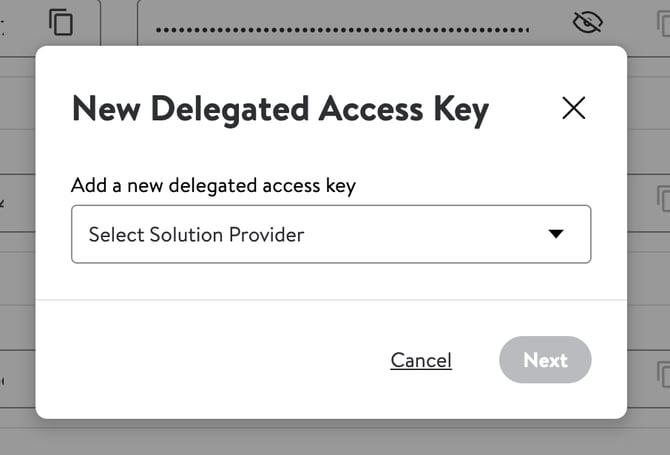Click the copy icon right of the Next button
670x455 pixels.
(662, 374)
